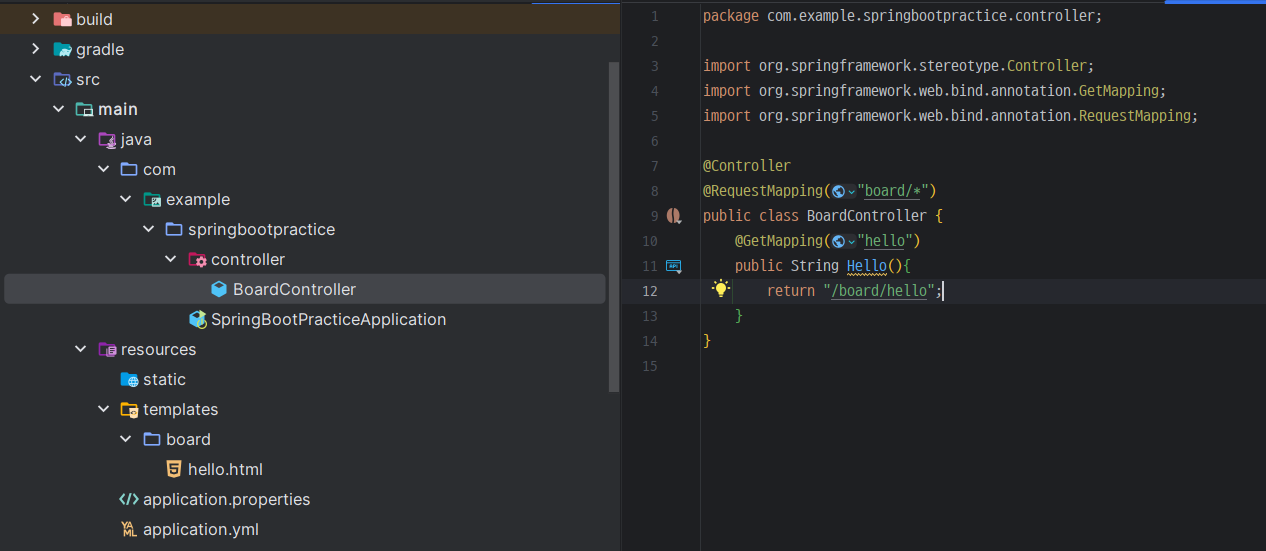Click the main source-root folder icon
Viewport: 1266px width, 551px height.
(85, 109)
